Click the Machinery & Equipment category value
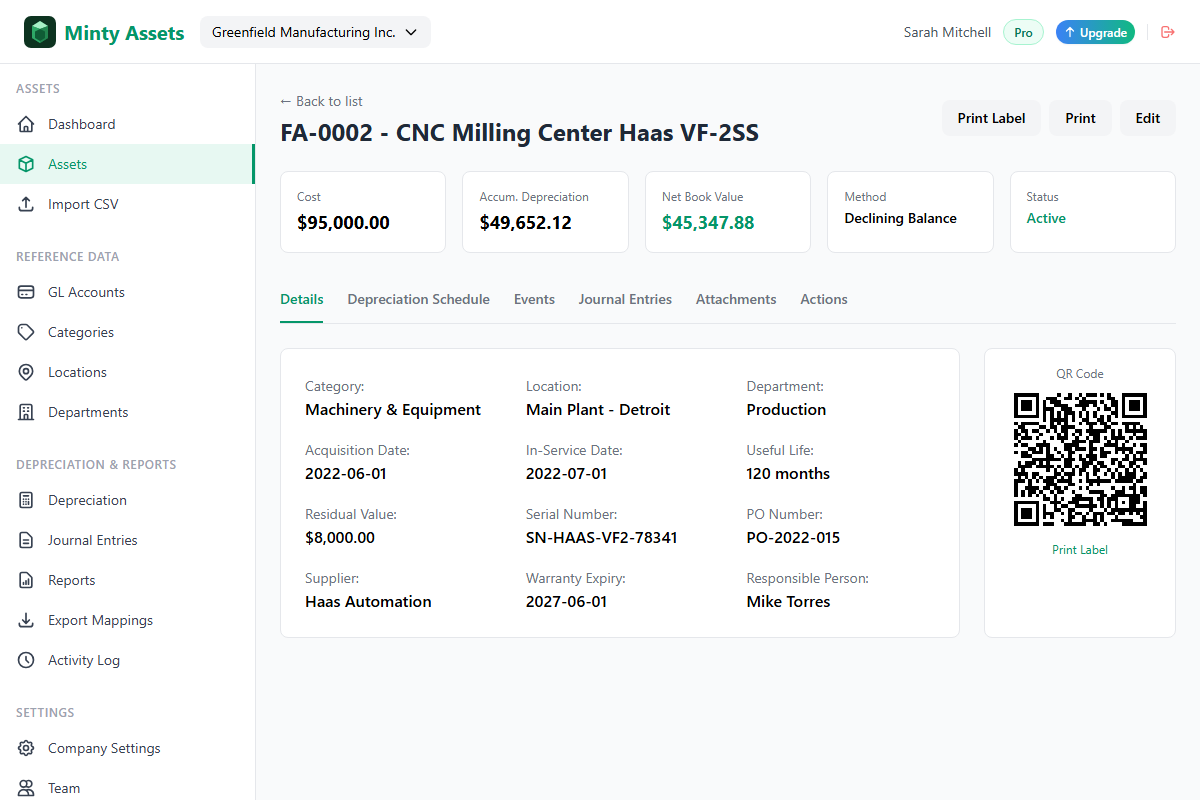The height and width of the screenshot is (800, 1200). click(393, 409)
